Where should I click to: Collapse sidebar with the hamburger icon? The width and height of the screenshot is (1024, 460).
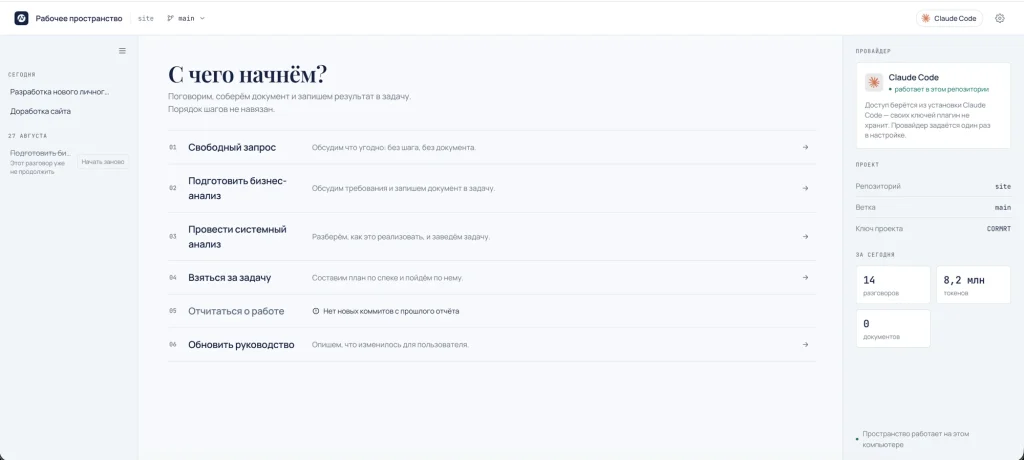[122, 51]
